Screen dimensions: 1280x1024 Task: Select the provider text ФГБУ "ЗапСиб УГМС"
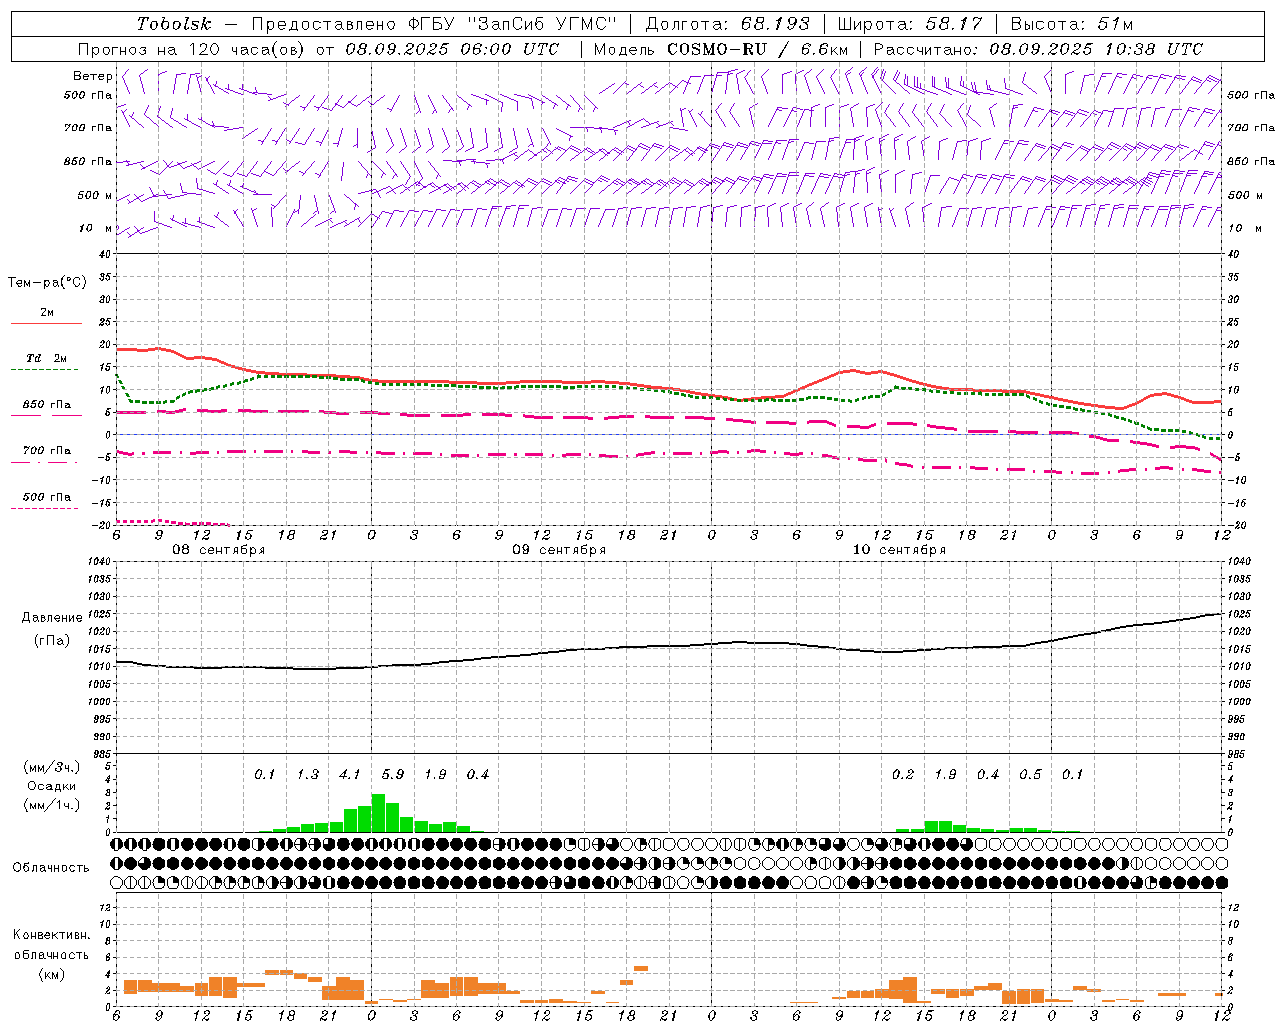[x=514, y=24]
